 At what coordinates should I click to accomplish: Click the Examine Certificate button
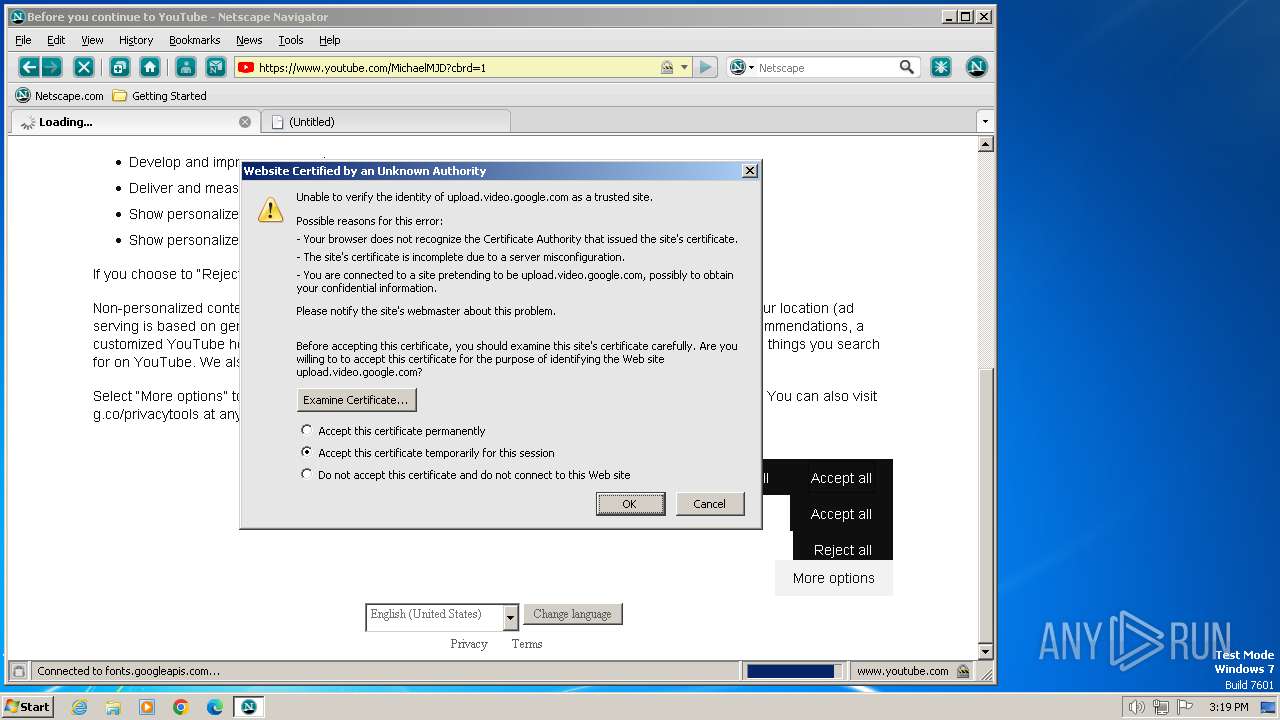(357, 400)
